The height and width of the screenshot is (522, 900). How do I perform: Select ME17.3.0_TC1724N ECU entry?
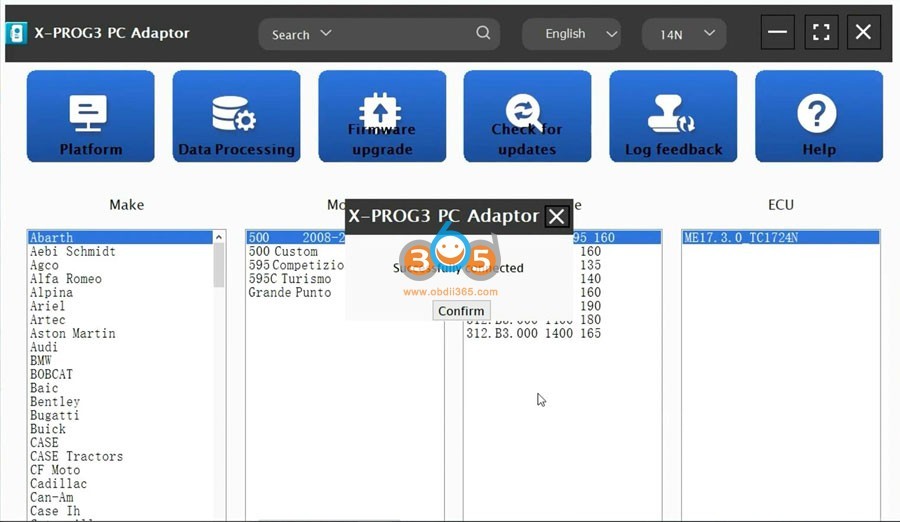781,237
